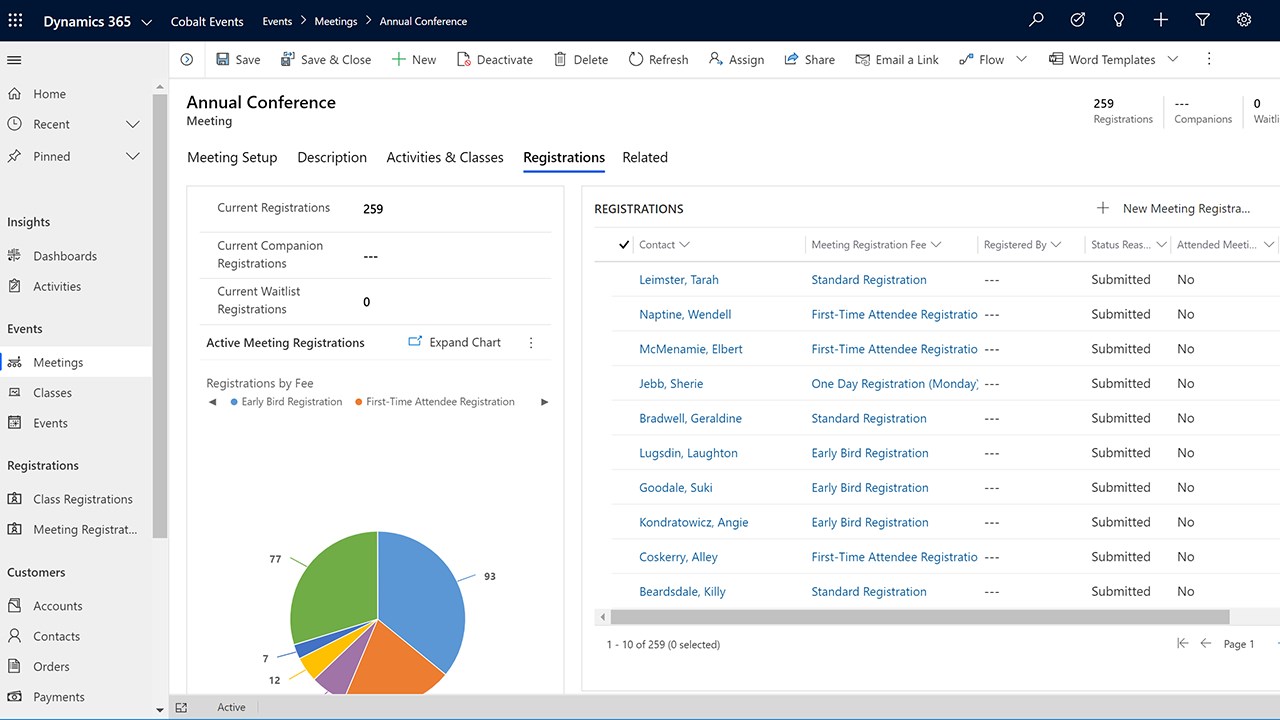The width and height of the screenshot is (1280, 720).
Task: Open Class Registrations in sidebar
Action: (x=82, y=499)
